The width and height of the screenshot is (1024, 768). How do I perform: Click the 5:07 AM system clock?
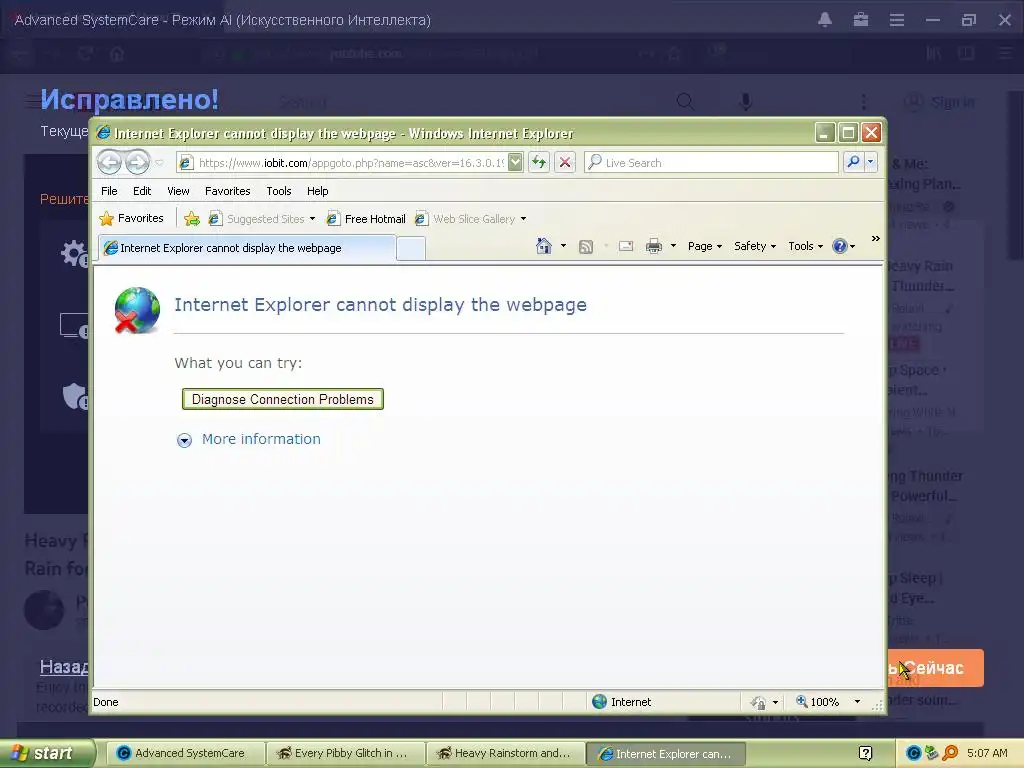click(x=987, y=753)
